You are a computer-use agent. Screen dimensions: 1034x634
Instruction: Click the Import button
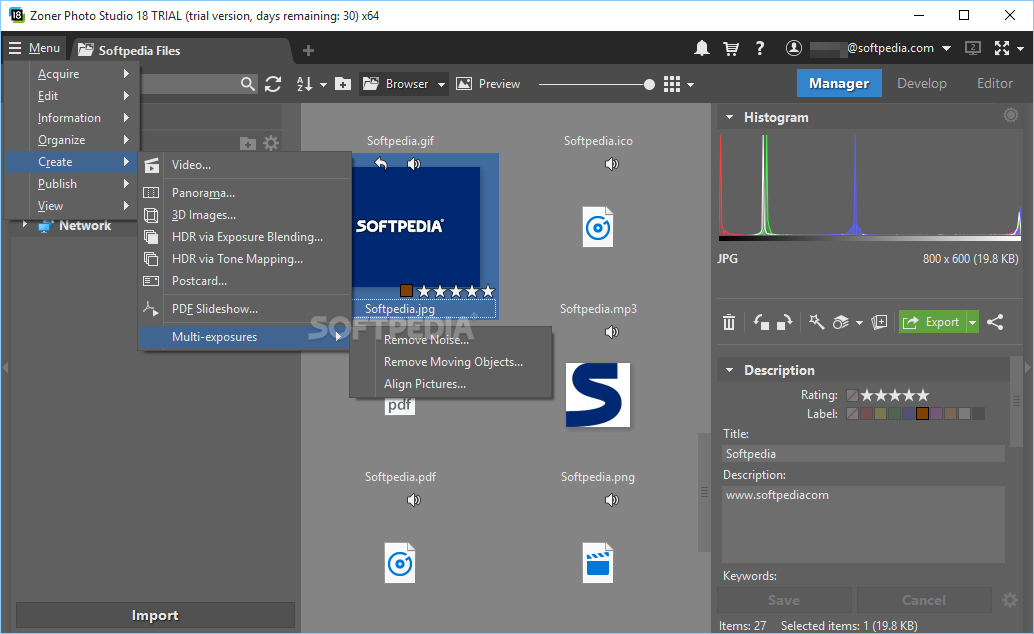pos(155,615)
